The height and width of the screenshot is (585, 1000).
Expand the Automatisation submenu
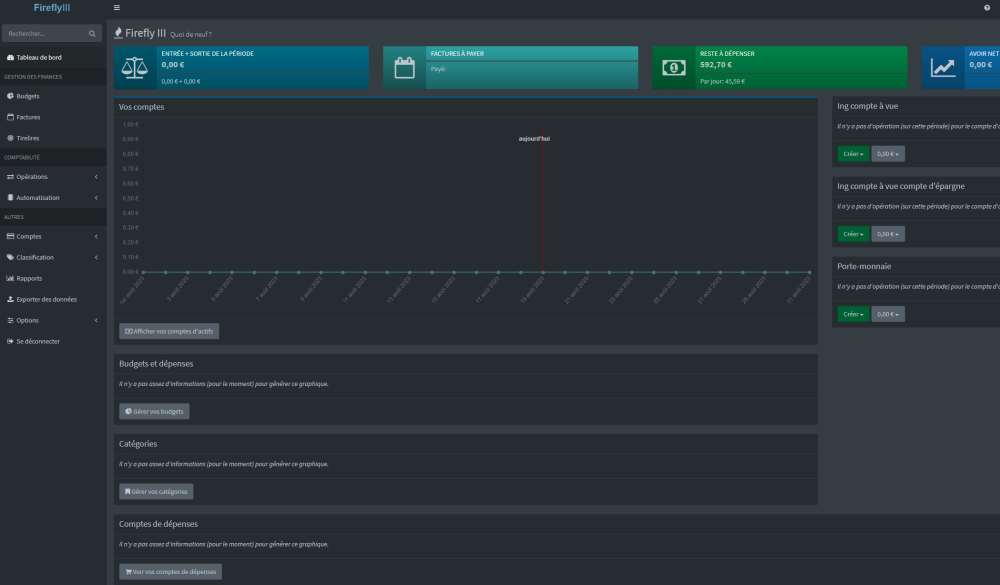click(54, 198)
